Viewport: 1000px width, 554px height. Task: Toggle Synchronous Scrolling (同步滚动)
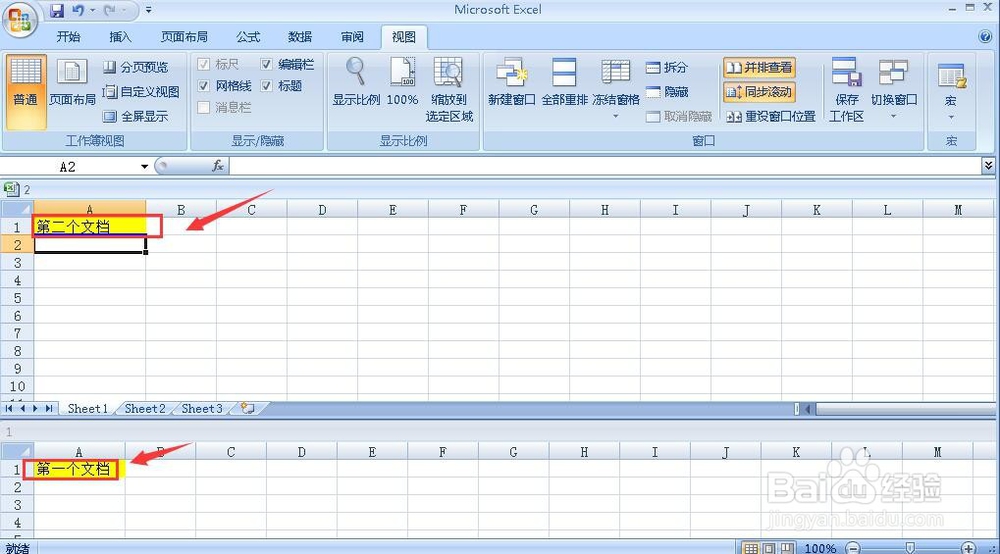(x=760, y=92)
